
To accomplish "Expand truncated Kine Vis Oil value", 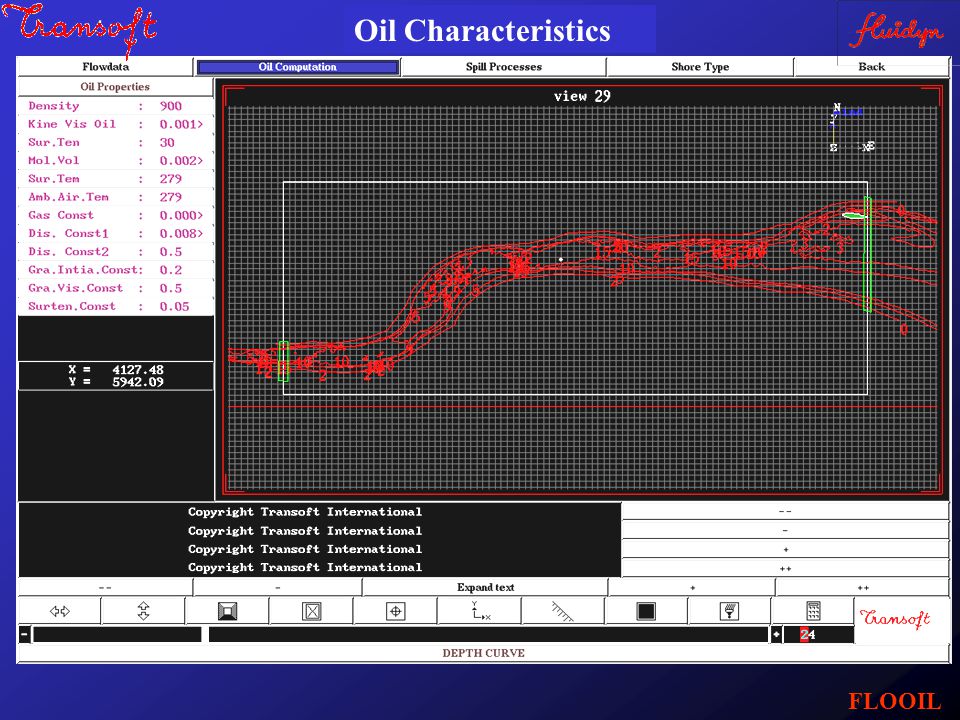I will click(181, 124).
